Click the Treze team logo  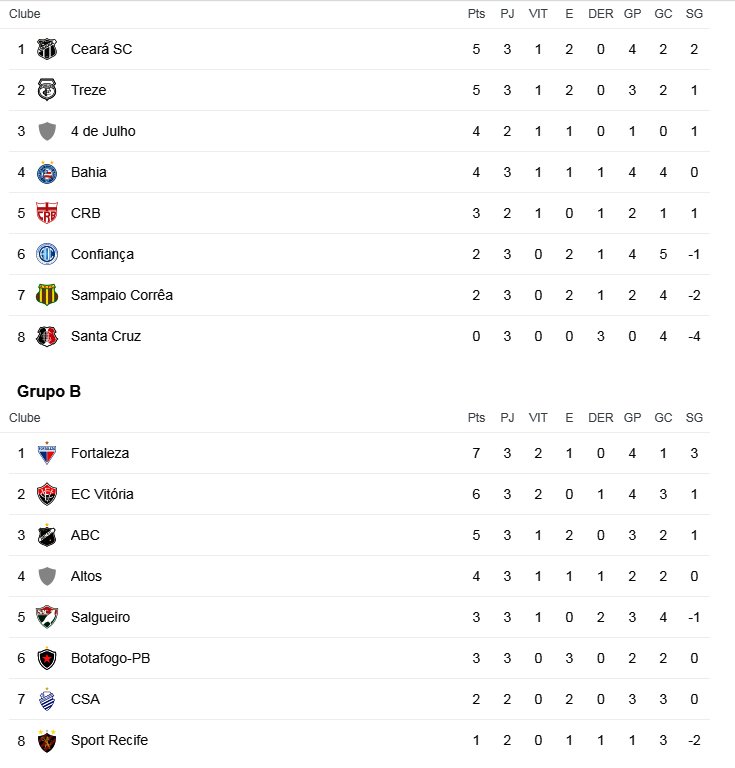tap(47, 90)
